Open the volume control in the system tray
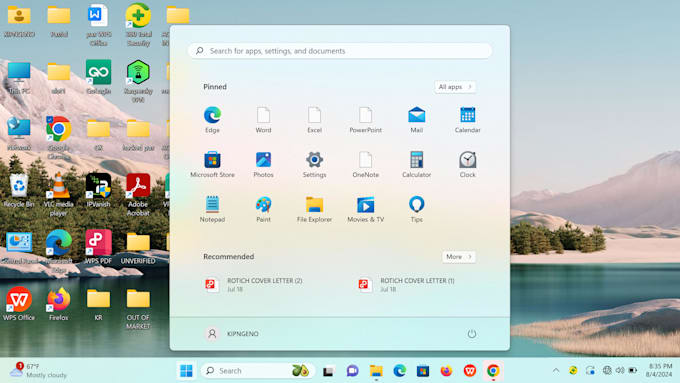This screenshot has height=383, width=680. click(620, 370)
